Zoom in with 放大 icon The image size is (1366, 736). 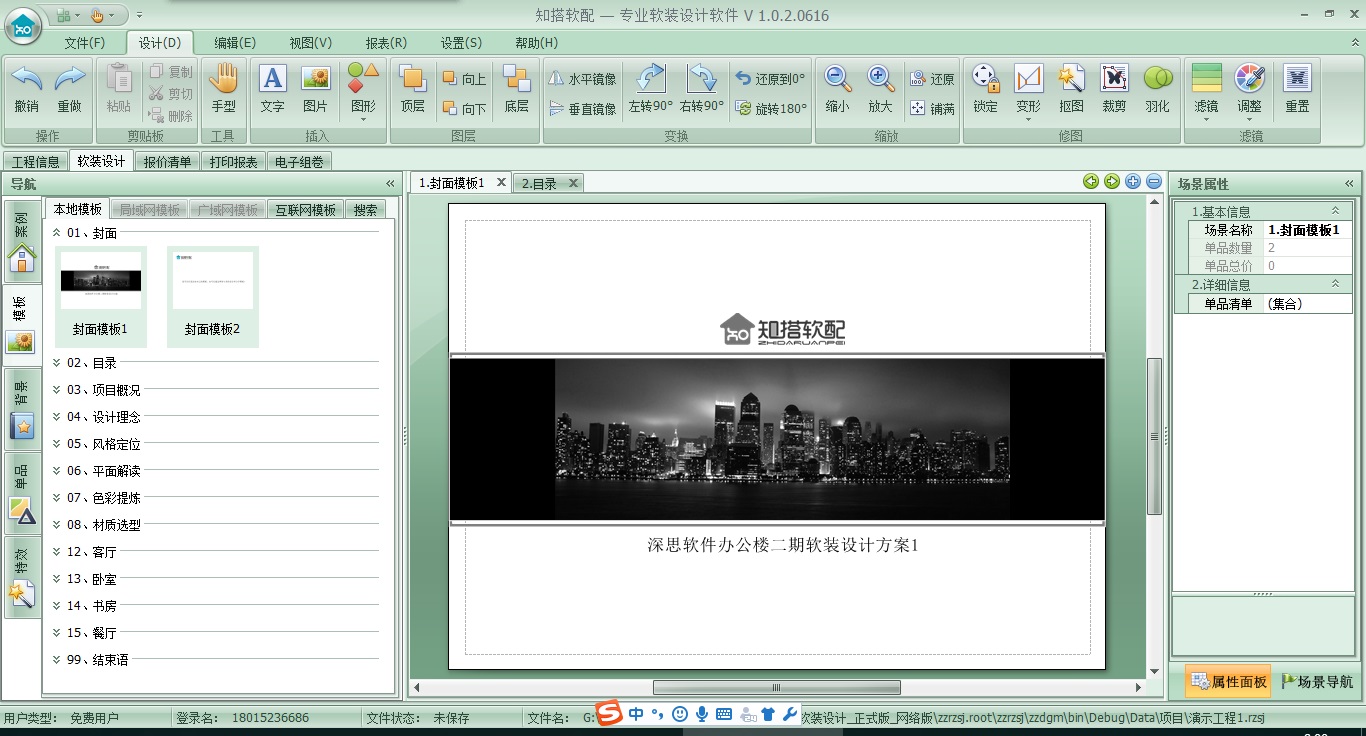pyautogui.click(x=880, y=88)
